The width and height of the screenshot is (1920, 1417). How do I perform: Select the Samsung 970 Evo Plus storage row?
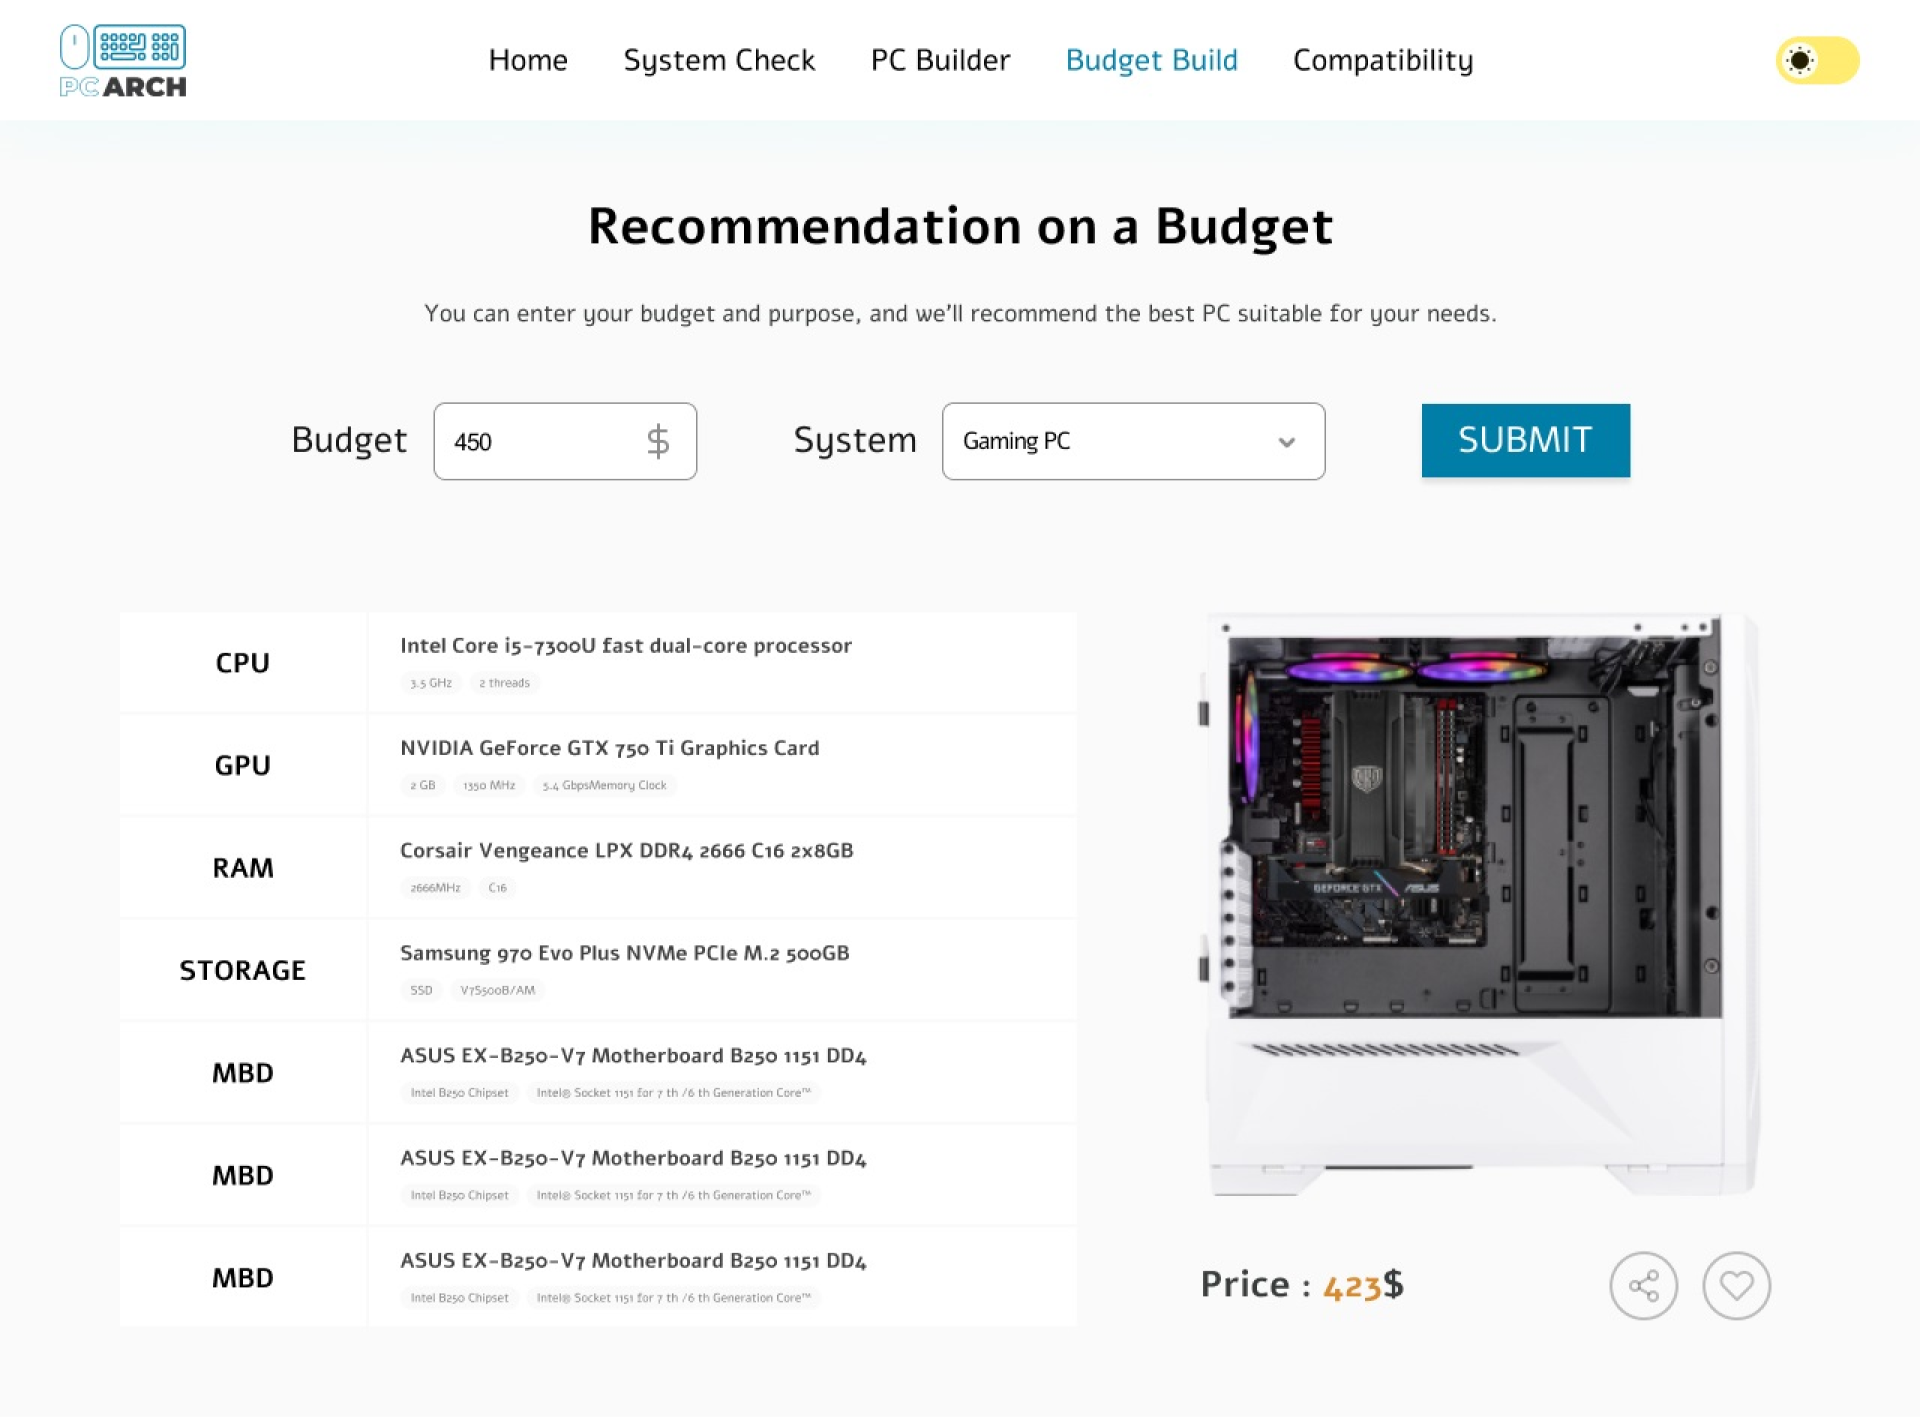(624, 953)
